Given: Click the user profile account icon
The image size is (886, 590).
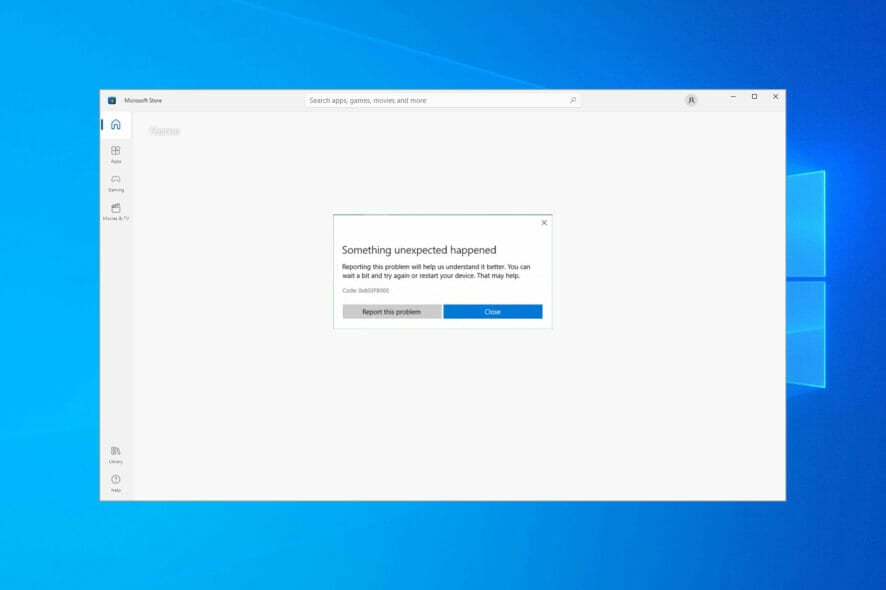Looking at the screenshot, I should click(691, 100).
